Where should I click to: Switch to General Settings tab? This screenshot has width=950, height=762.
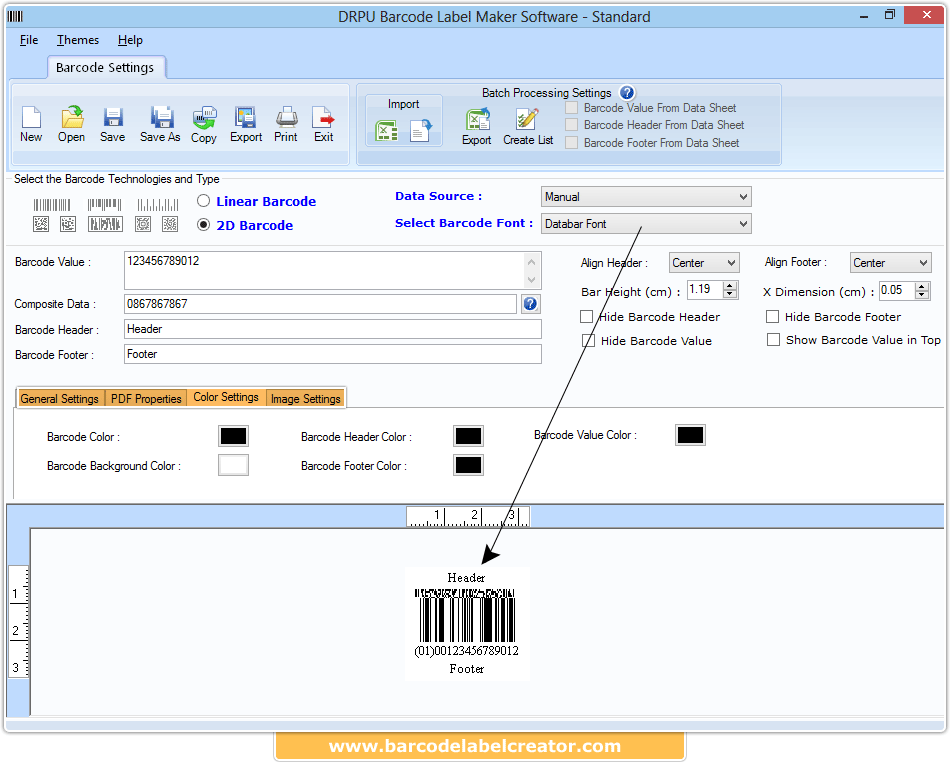coord(59,399)
